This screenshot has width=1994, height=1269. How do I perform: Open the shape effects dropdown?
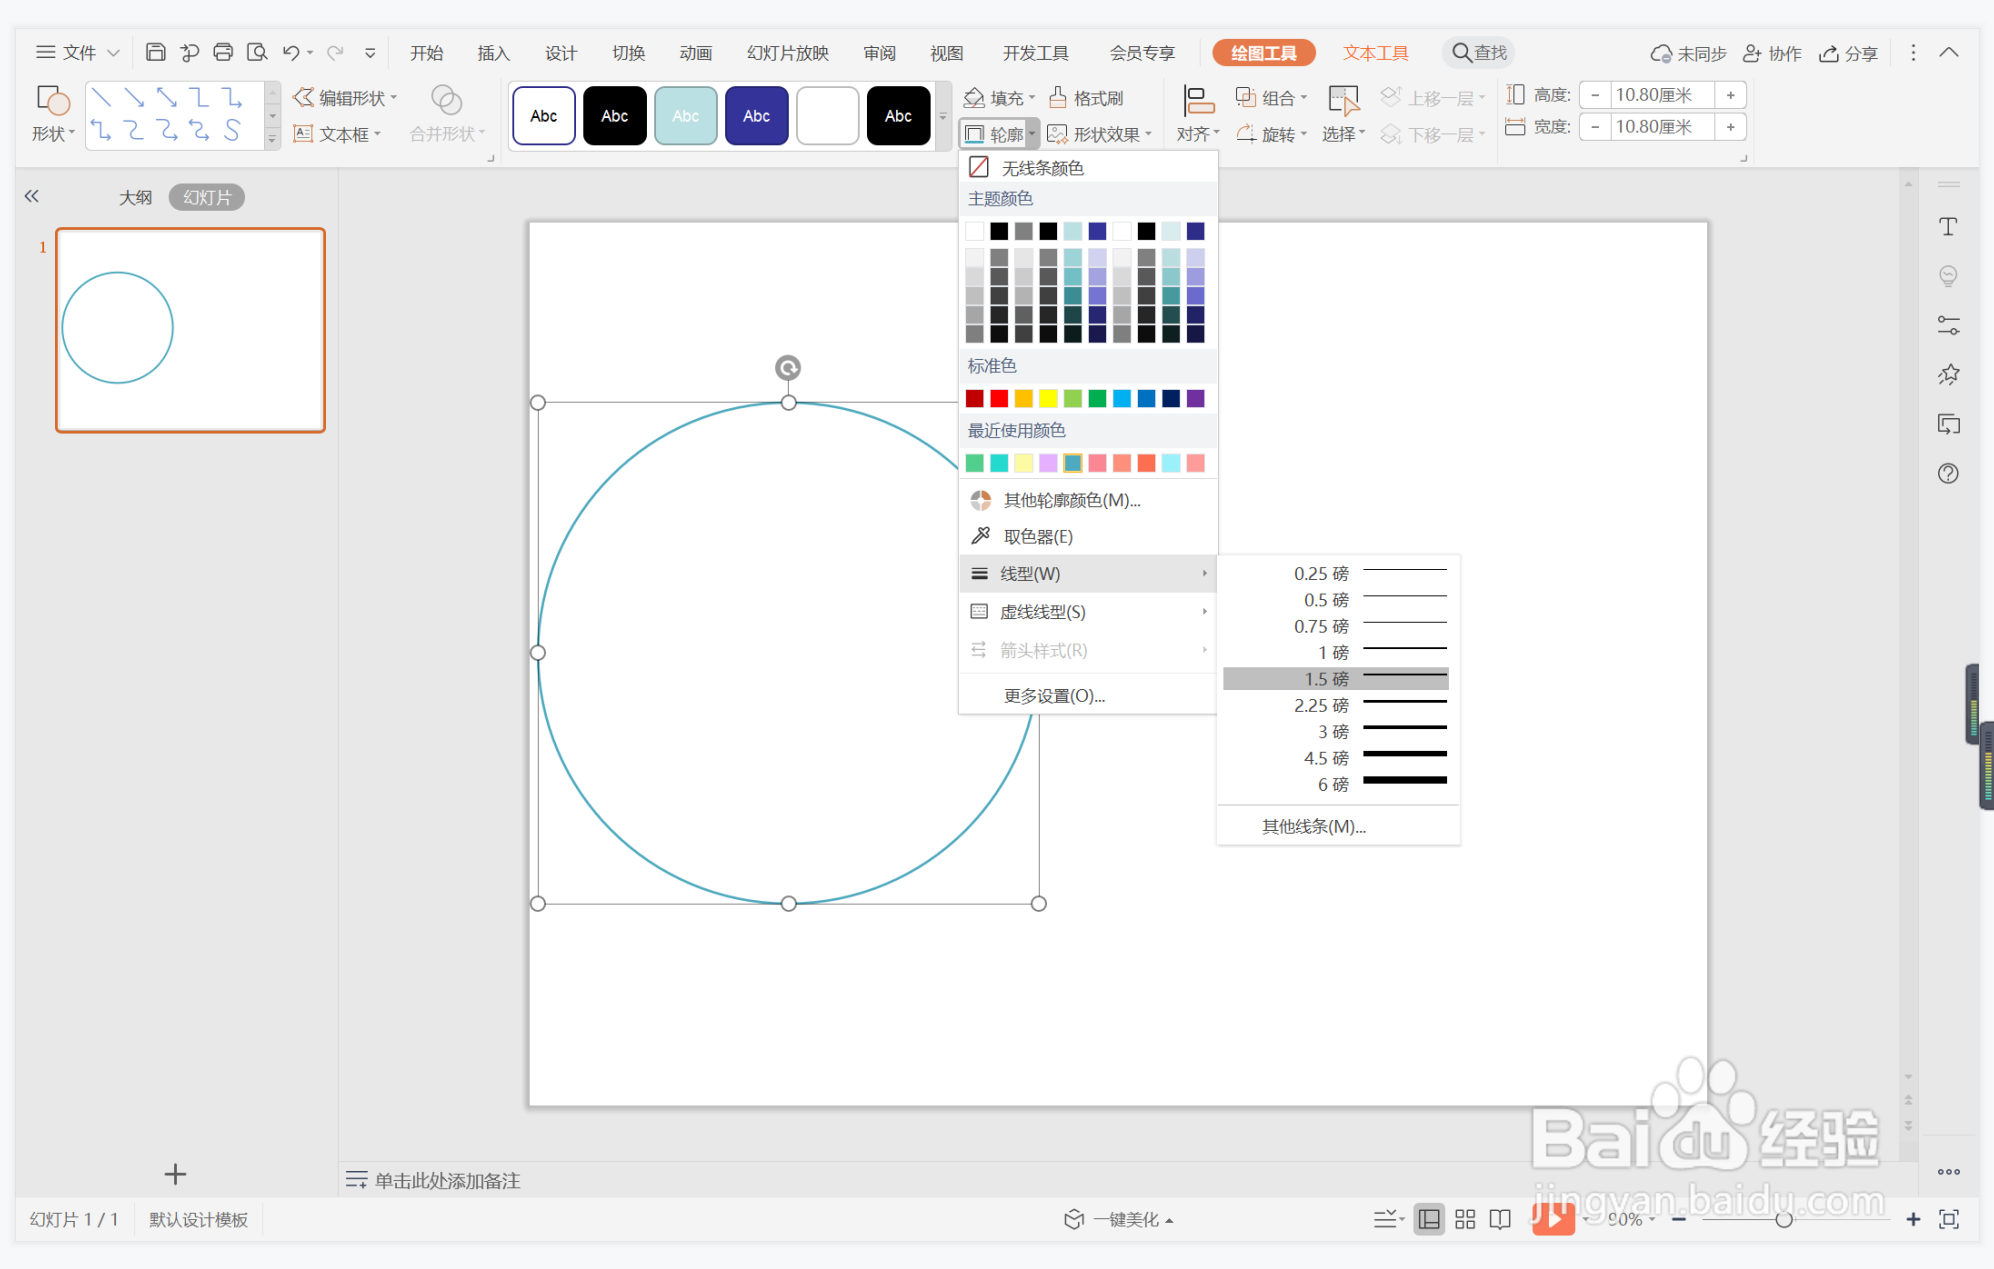click(1100, 134)
